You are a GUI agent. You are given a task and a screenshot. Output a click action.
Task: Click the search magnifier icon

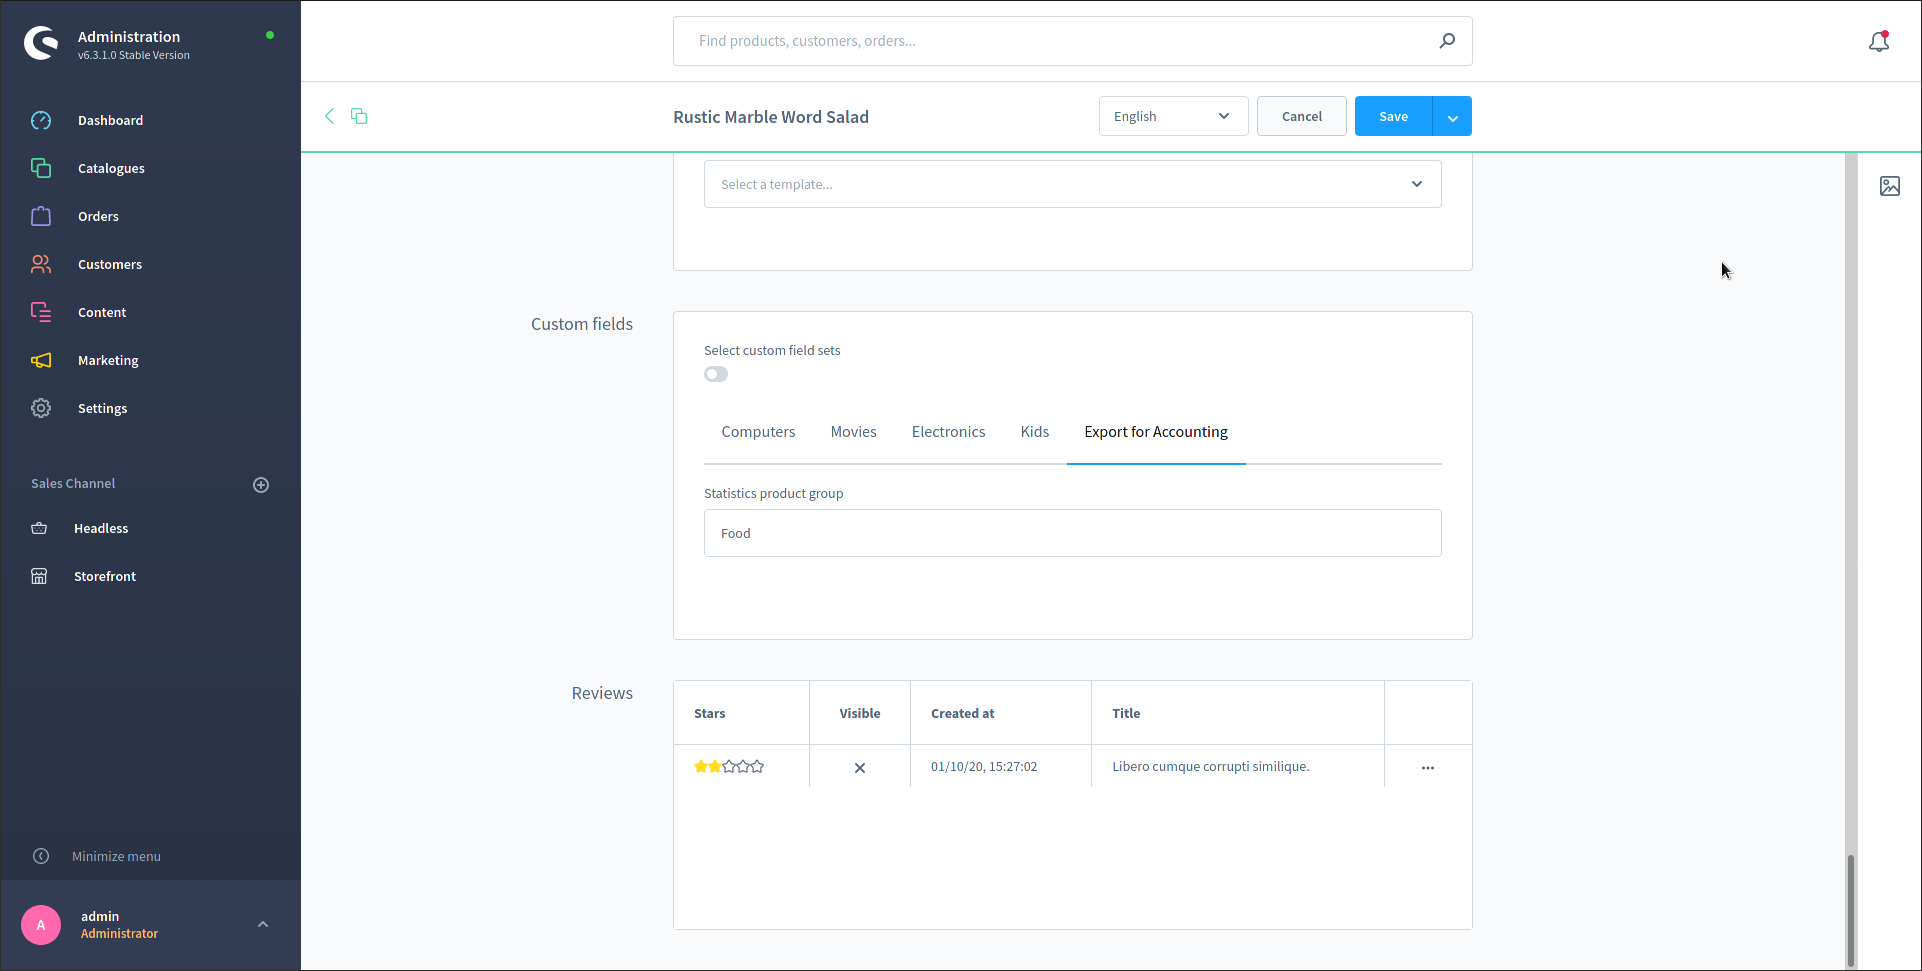[x=1447, y=41]
